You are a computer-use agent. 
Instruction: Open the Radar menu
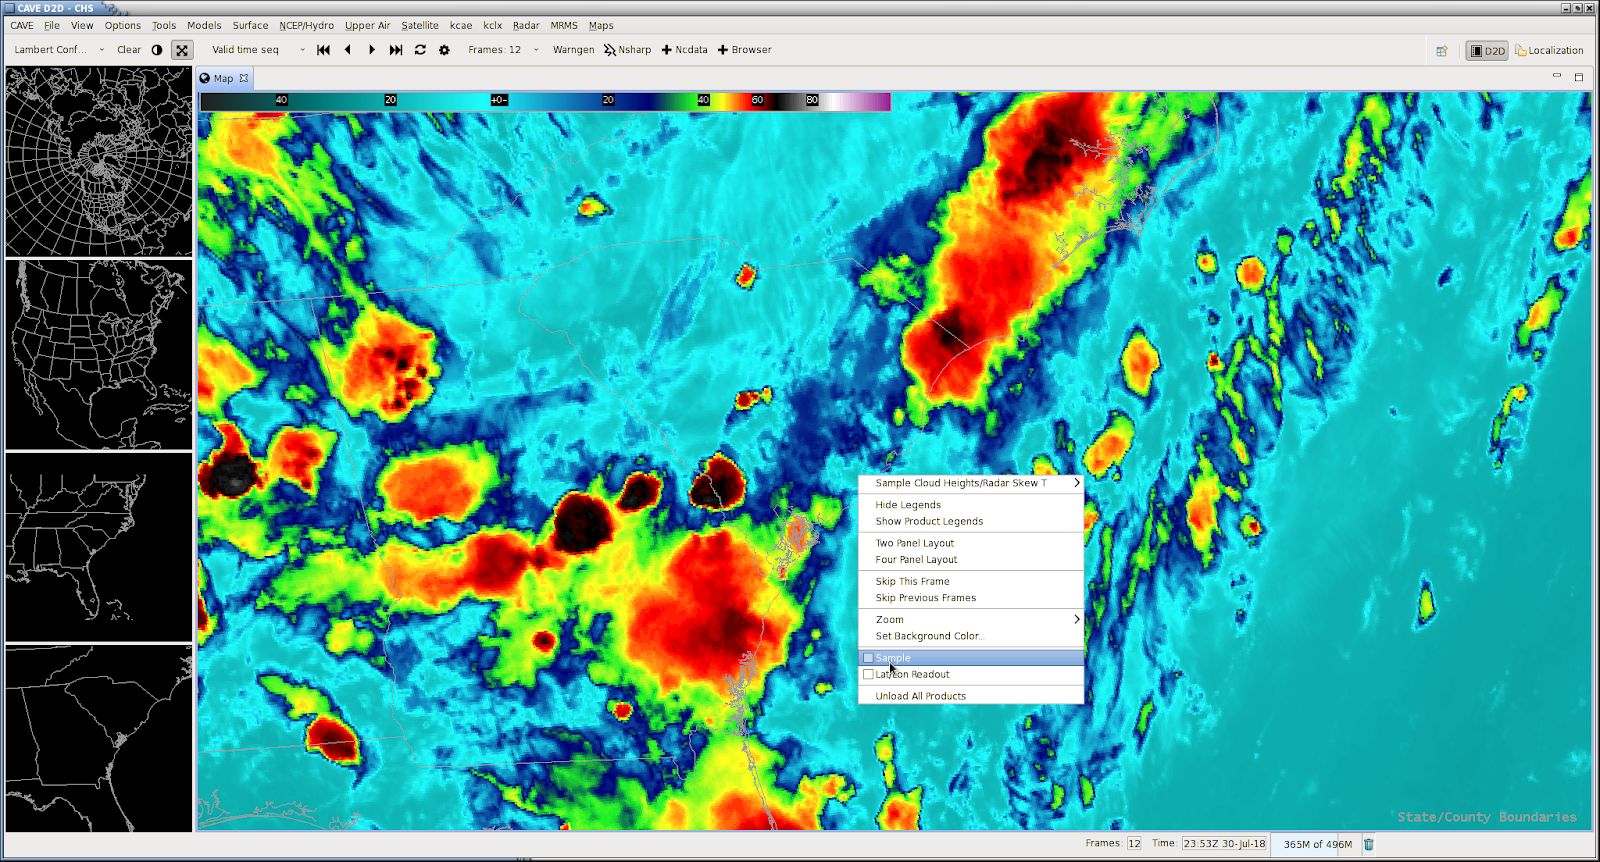(526, 26)
